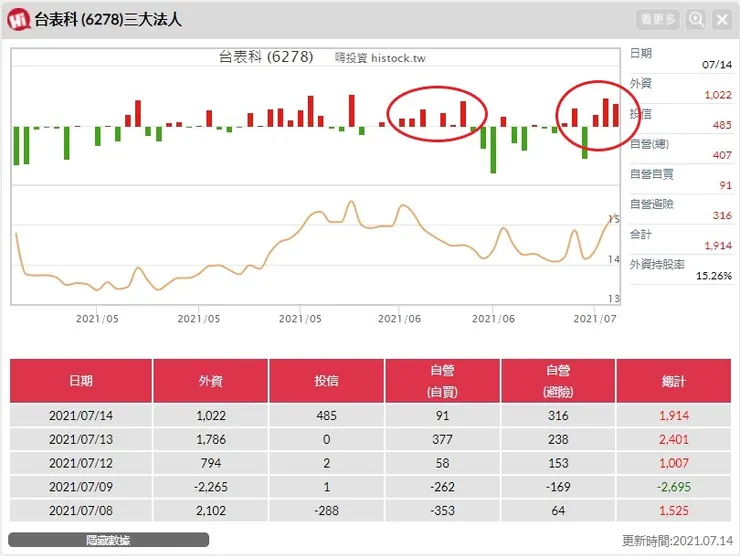Click date cell 2021/07/08
Screen dimensions: 740x556
pos(81,511)
